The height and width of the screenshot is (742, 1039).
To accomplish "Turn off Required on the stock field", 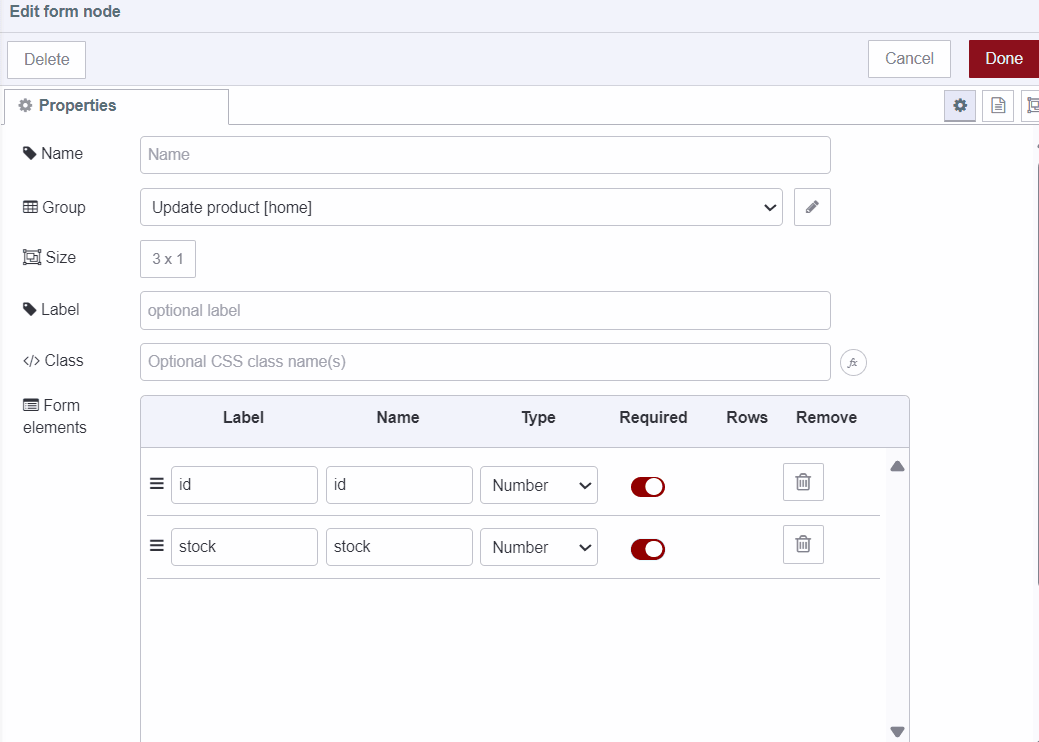I will (647, 549).
